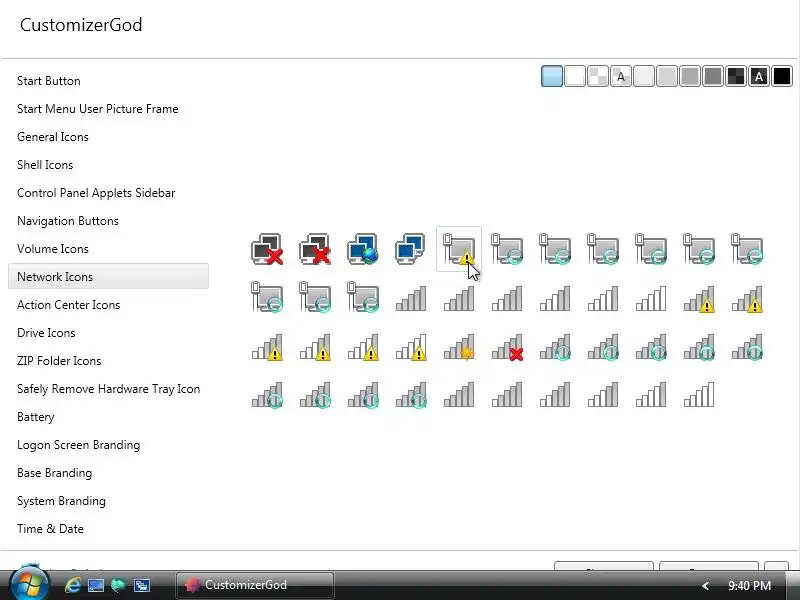This screenshot has width=800, height=600.
Task: Click CustomizerGod taskbar button
Action: (255, 585)
